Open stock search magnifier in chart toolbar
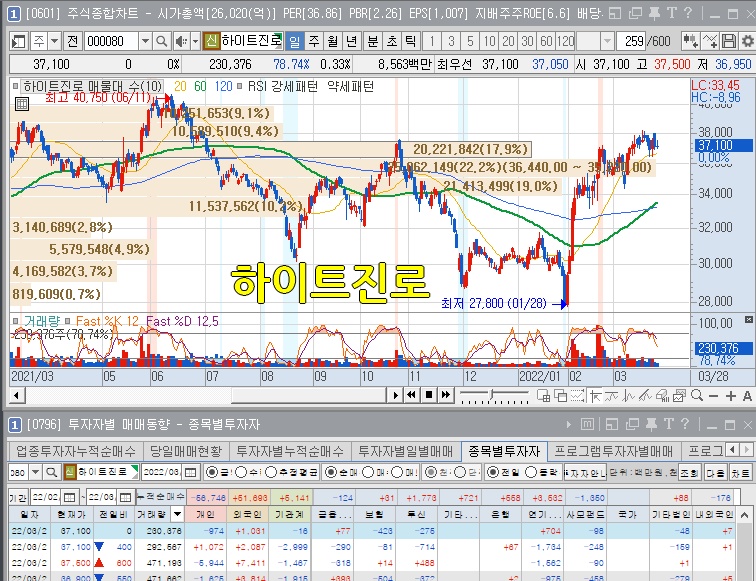The width and height of the screenshot is (756, 581). click(x=162, y=41)
